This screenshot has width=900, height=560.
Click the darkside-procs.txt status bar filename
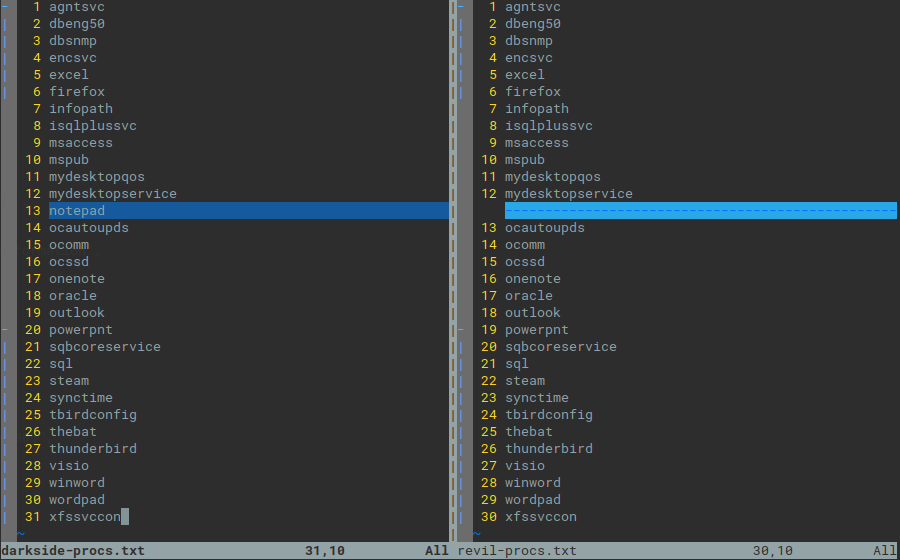pyautogui.click(x=73, y=551)
